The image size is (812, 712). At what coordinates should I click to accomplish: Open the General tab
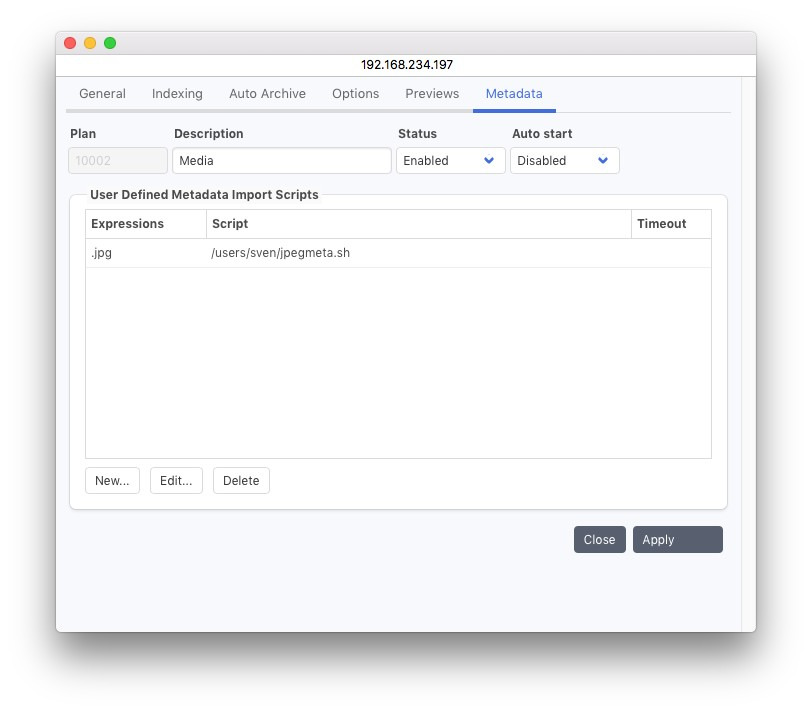(102, 94)
